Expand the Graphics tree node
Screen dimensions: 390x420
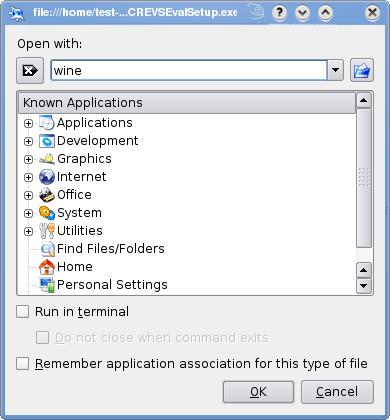click(28, 159)
